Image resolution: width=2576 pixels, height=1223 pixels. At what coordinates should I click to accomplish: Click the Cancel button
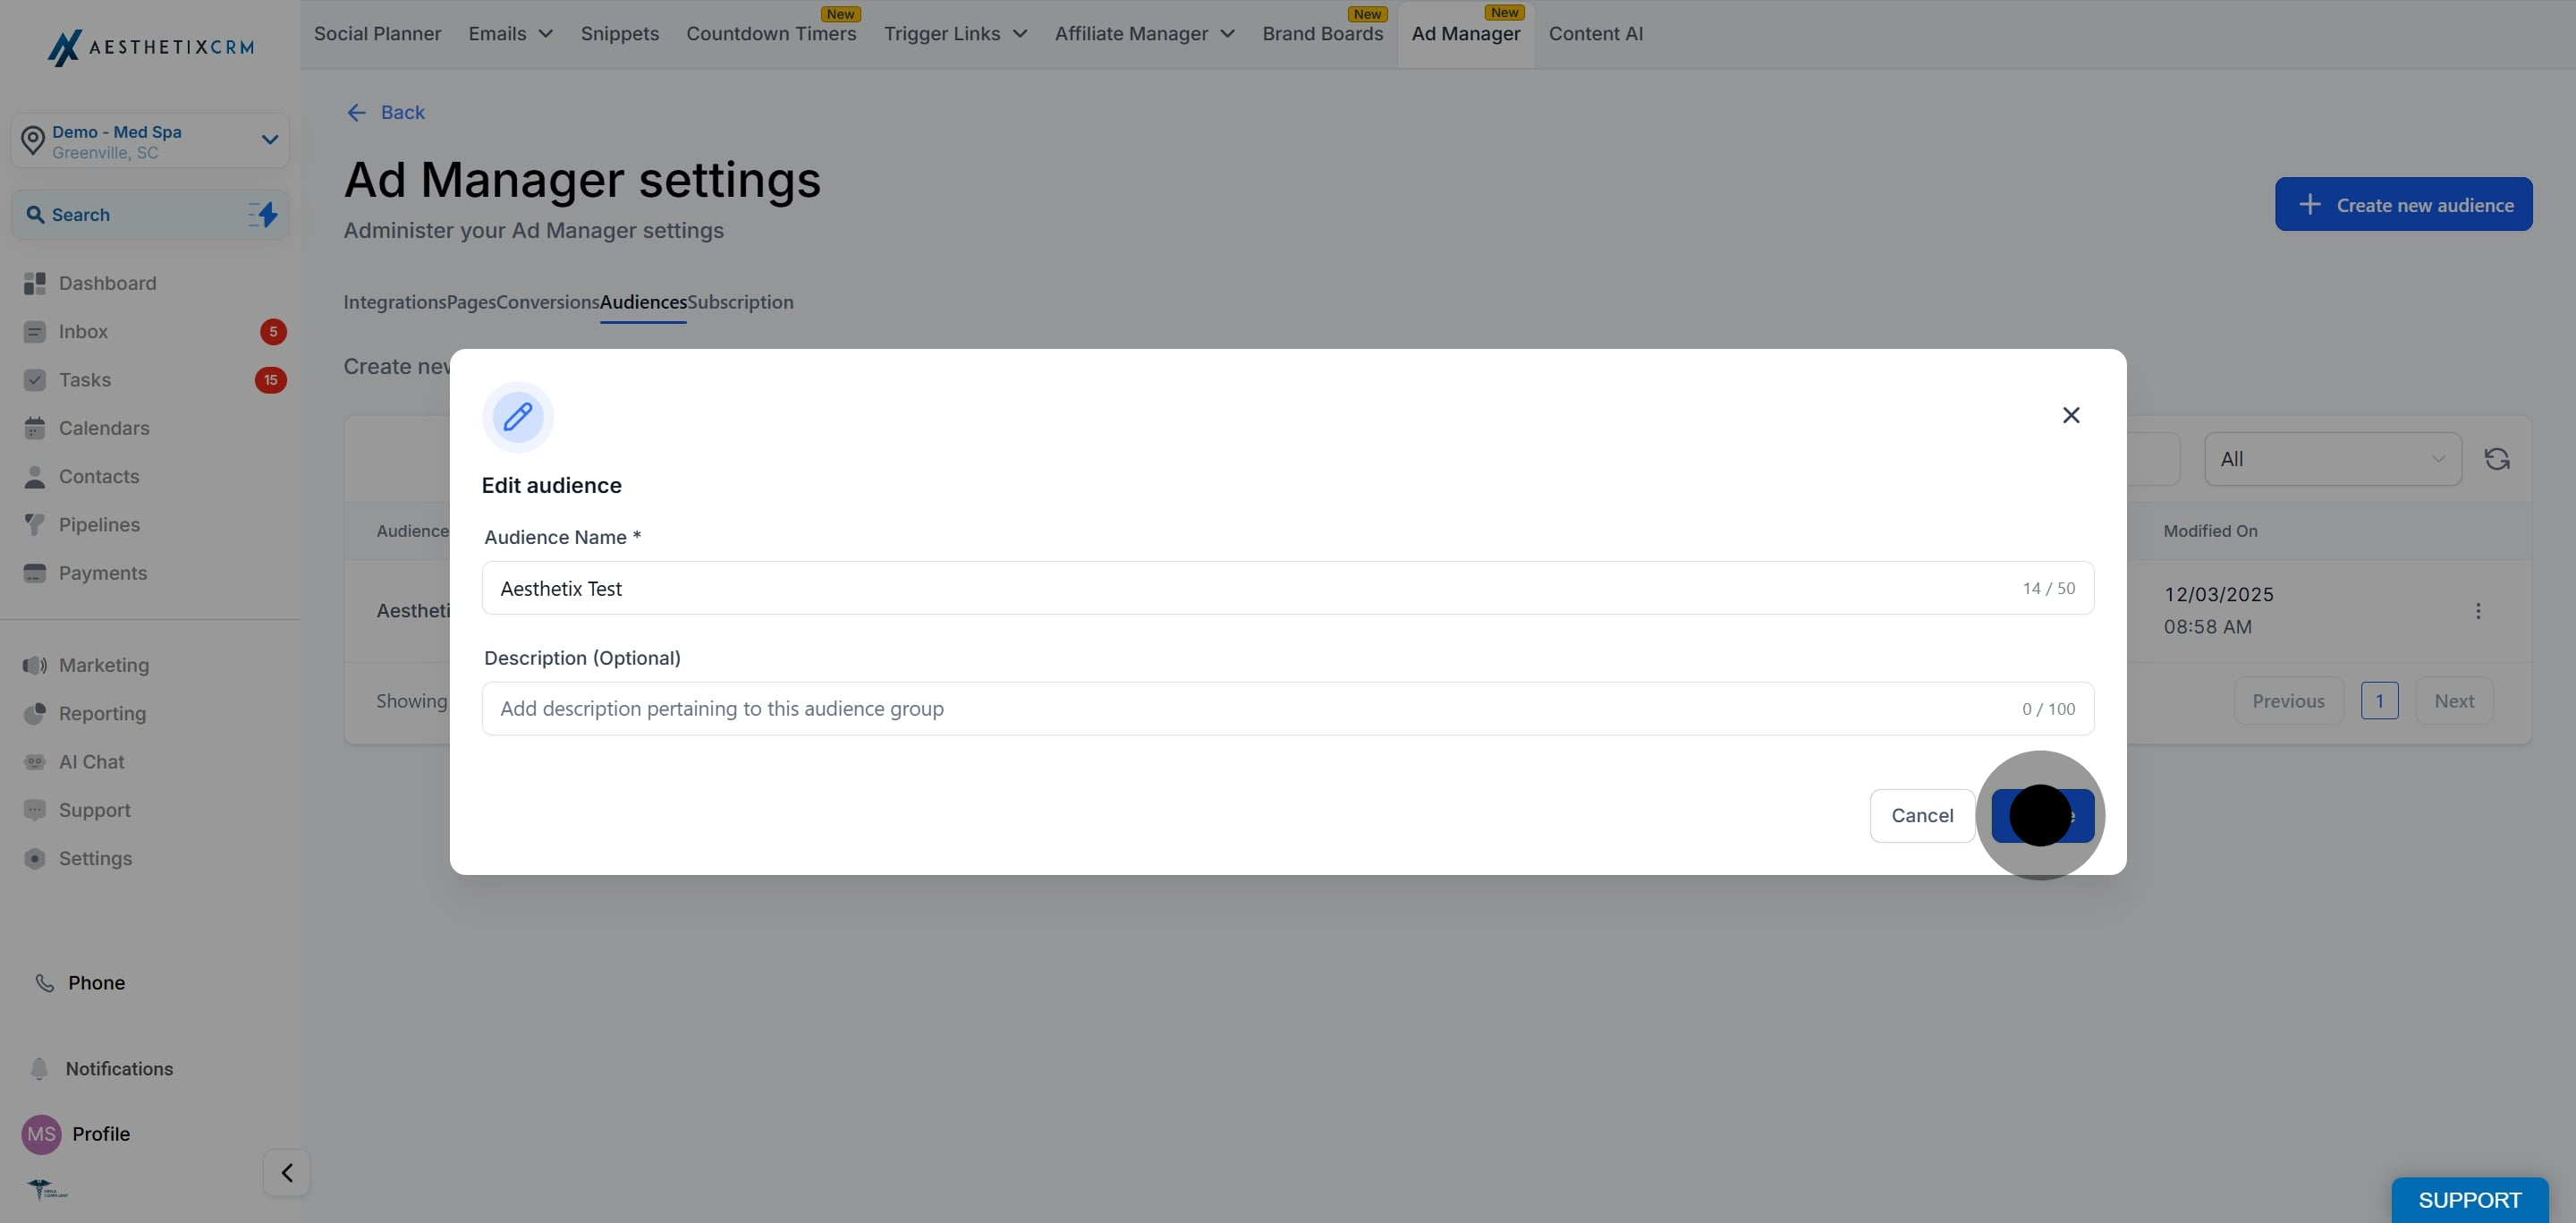tap(1921, 815)
